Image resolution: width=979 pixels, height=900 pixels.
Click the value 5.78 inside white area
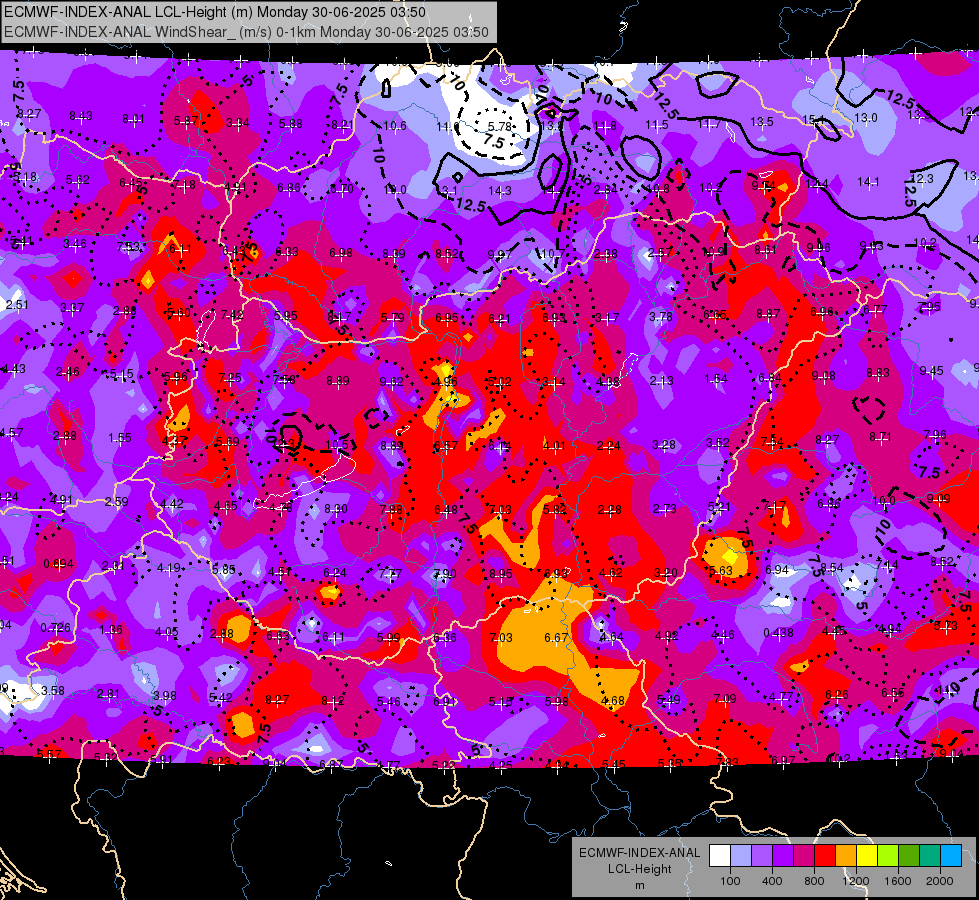click(499, 127)
